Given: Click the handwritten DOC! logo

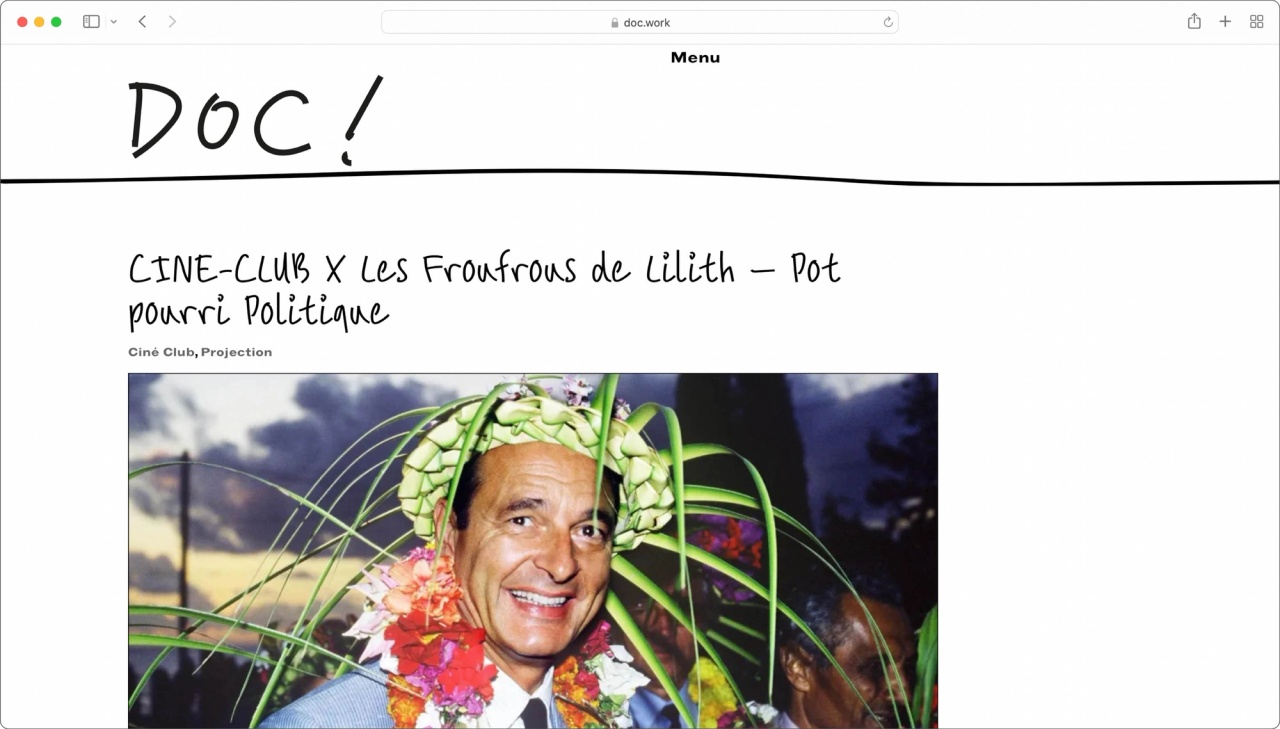Looking at the screenshot, I should coord(256,119).
